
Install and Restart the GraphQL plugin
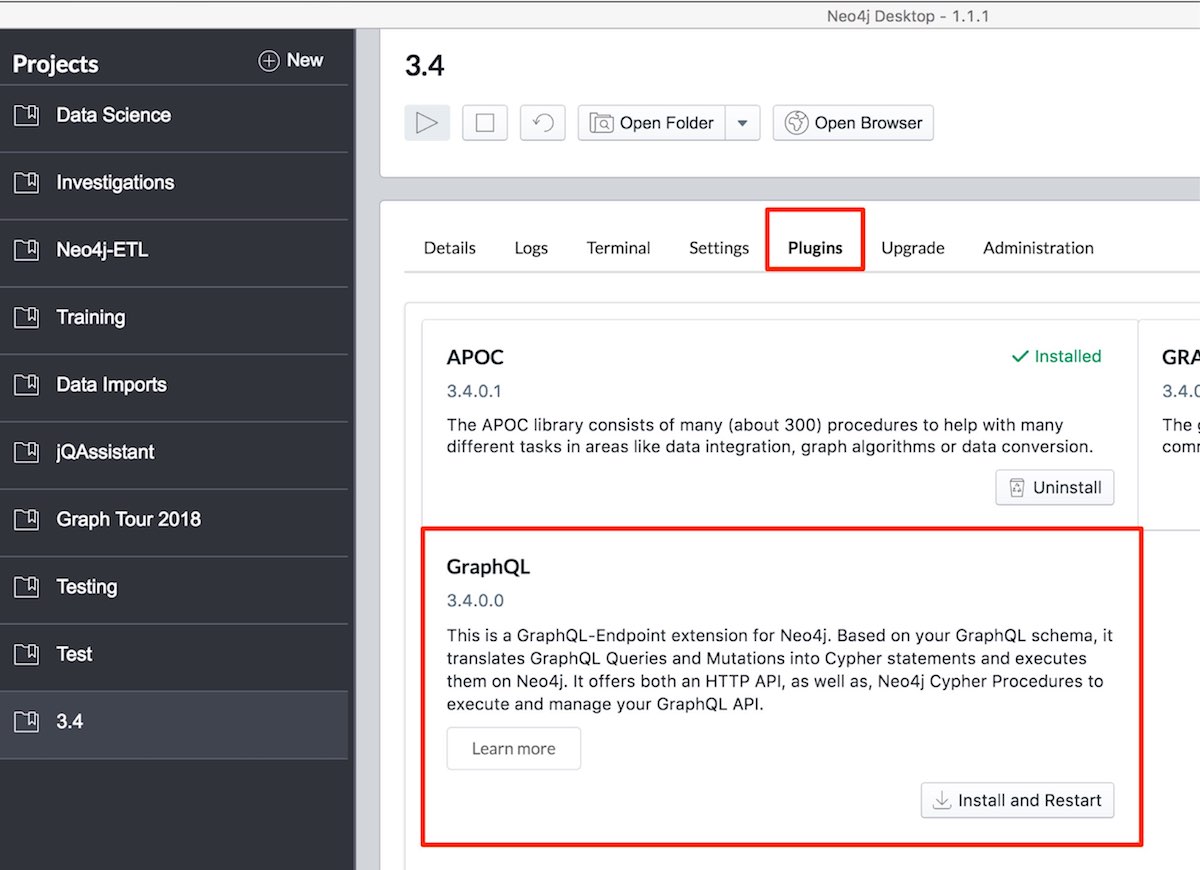click(1017, 800)
